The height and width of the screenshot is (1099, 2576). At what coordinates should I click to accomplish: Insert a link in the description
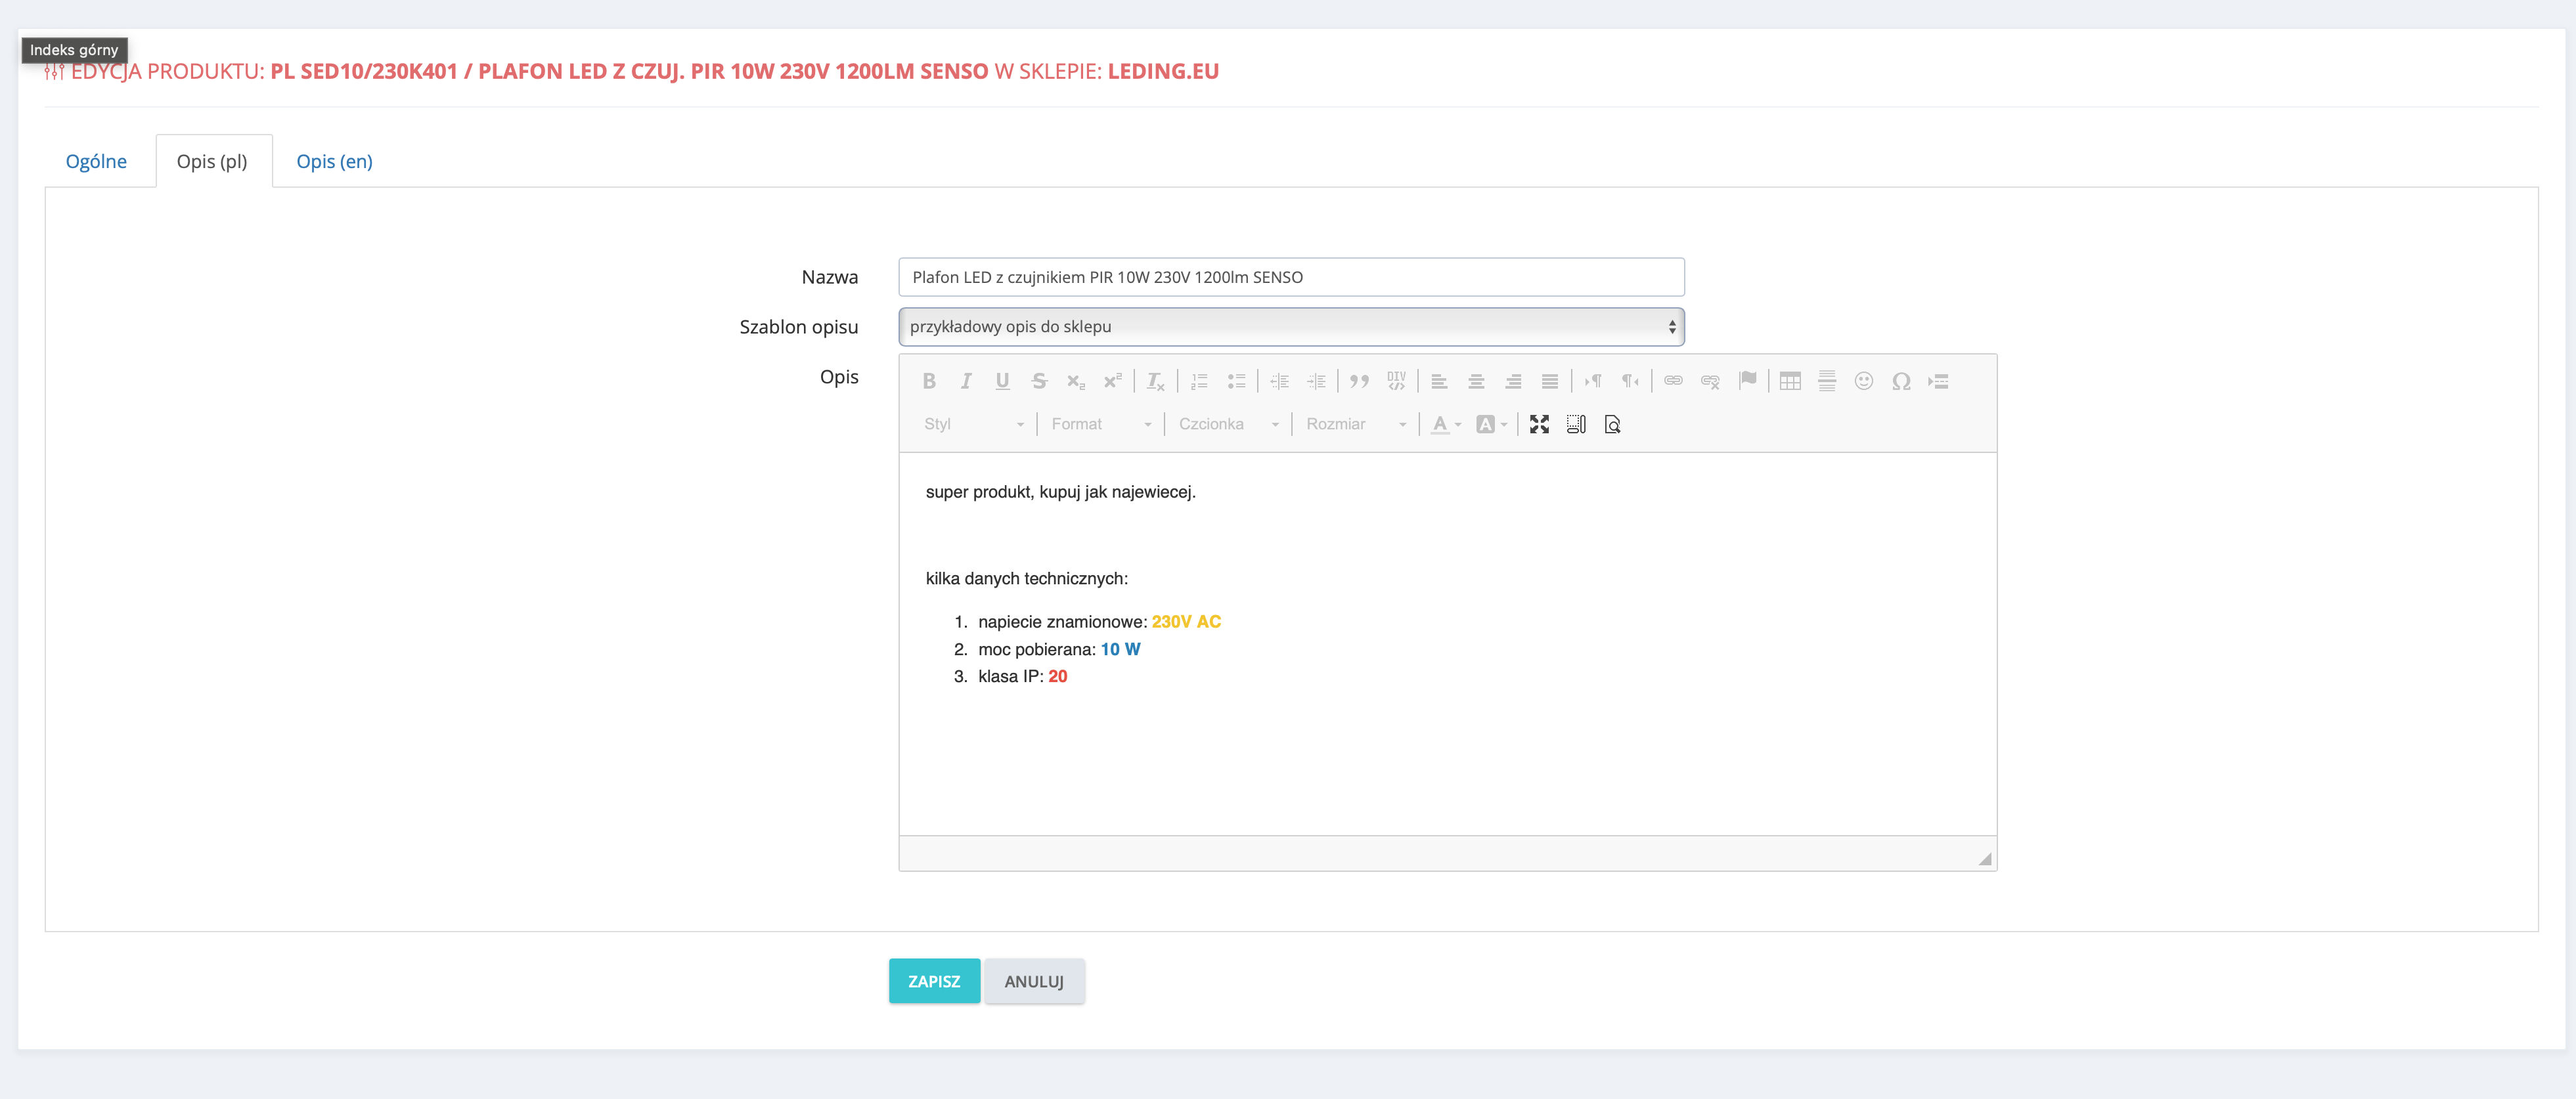point(1673,381)
